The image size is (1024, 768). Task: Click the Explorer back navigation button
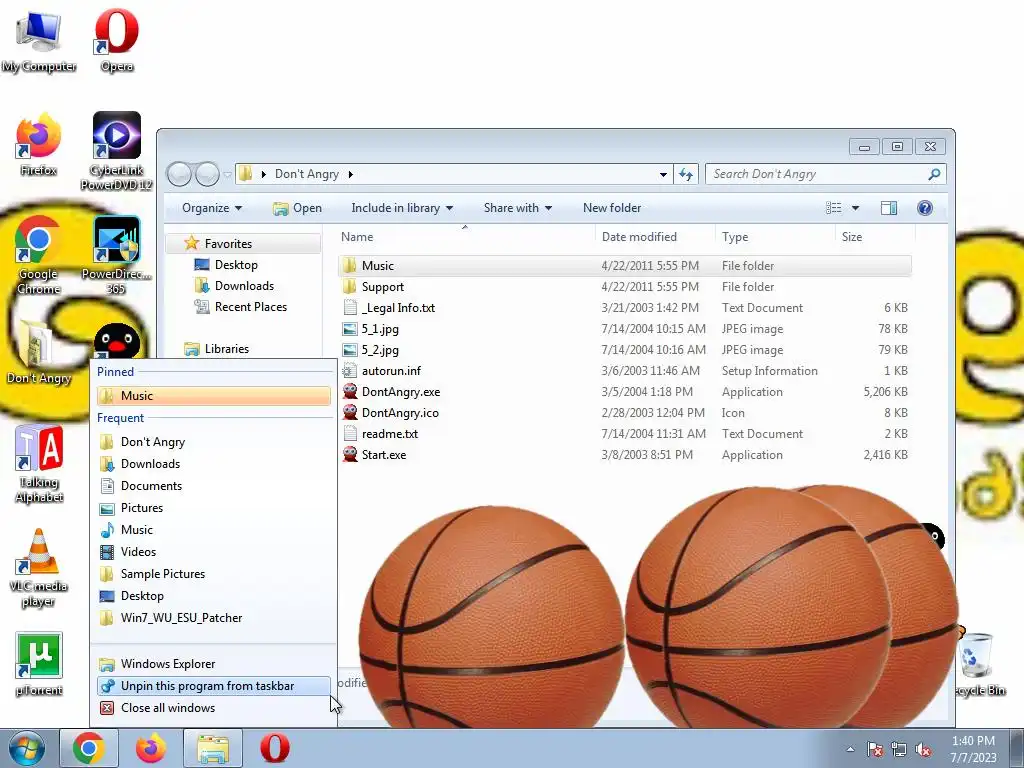179,174
